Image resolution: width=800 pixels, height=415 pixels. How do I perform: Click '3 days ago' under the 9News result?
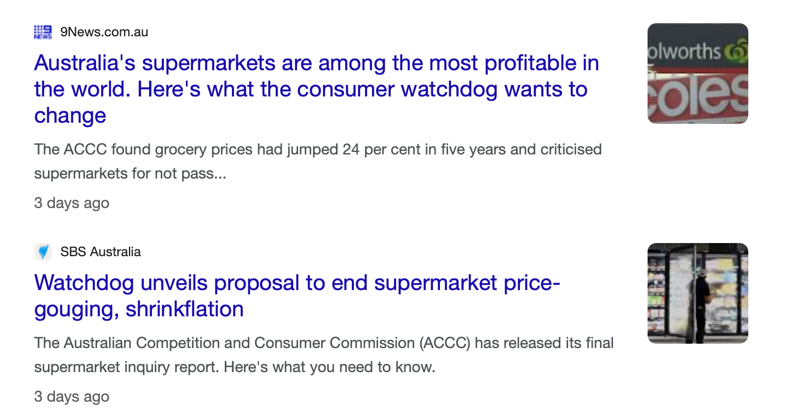tap(72, 203)
